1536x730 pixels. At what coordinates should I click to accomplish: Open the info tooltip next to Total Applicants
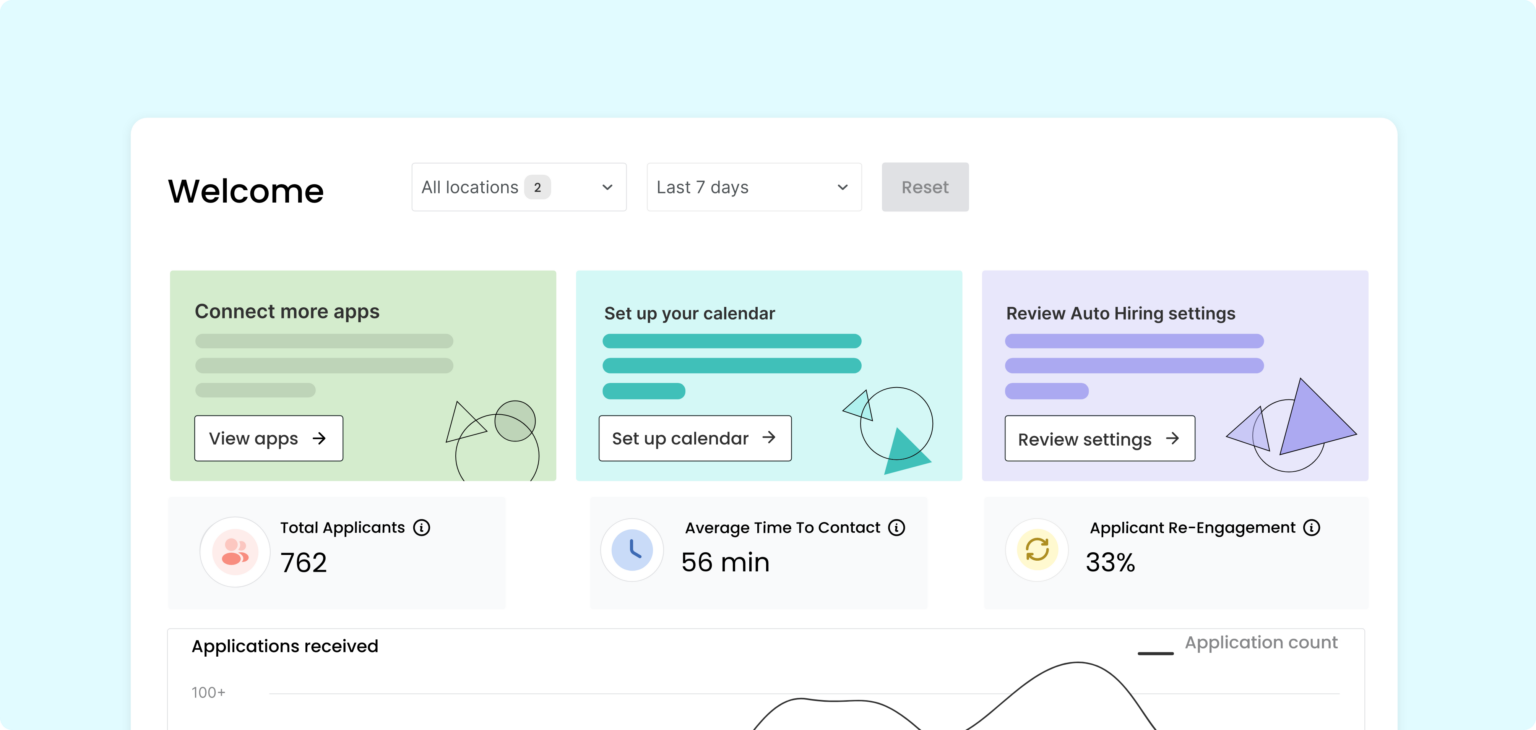pos(424,527)
